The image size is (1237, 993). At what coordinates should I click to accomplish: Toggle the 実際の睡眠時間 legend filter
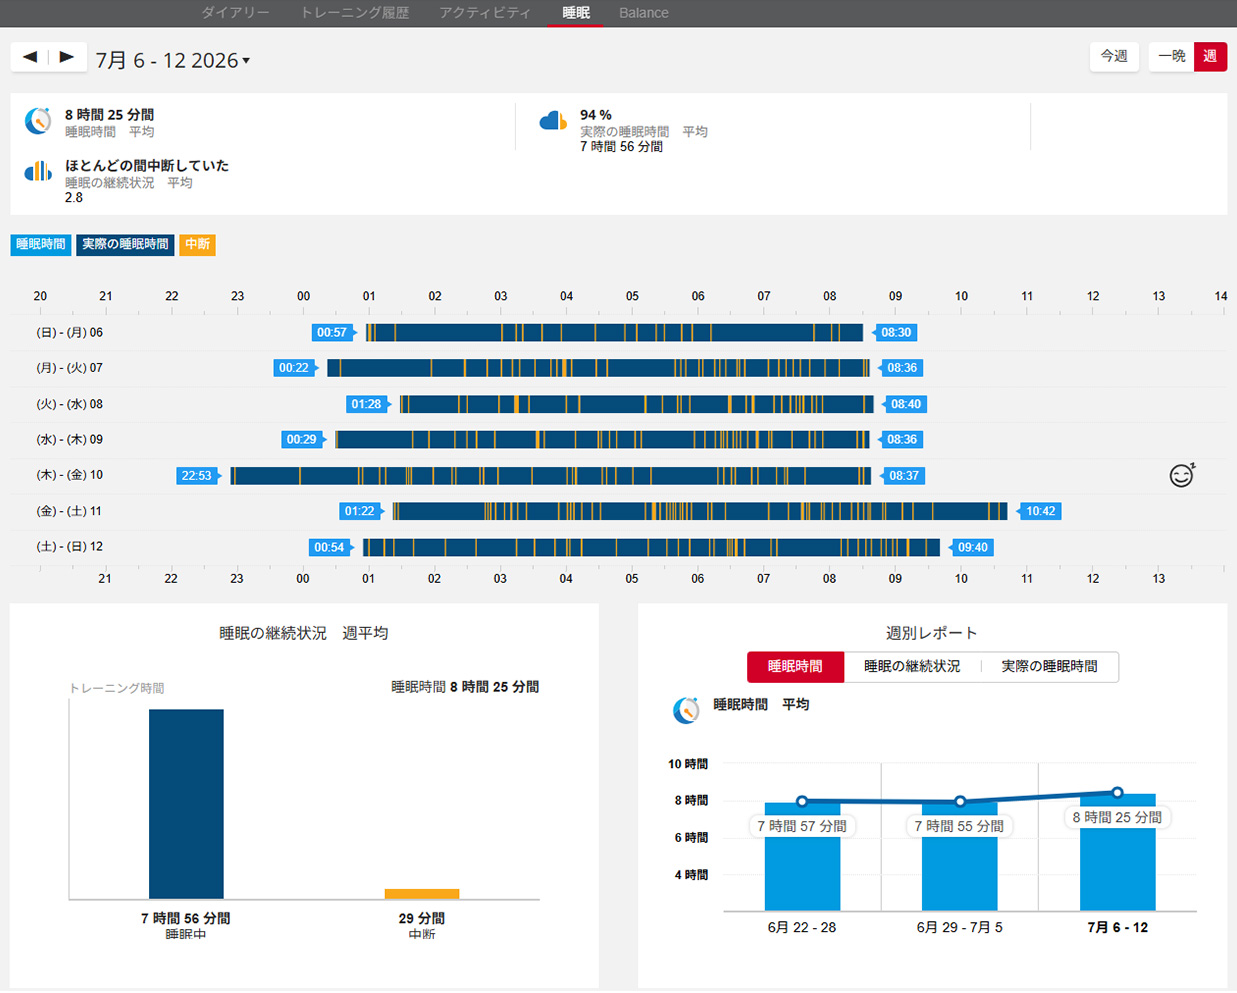tap(125, 244)
